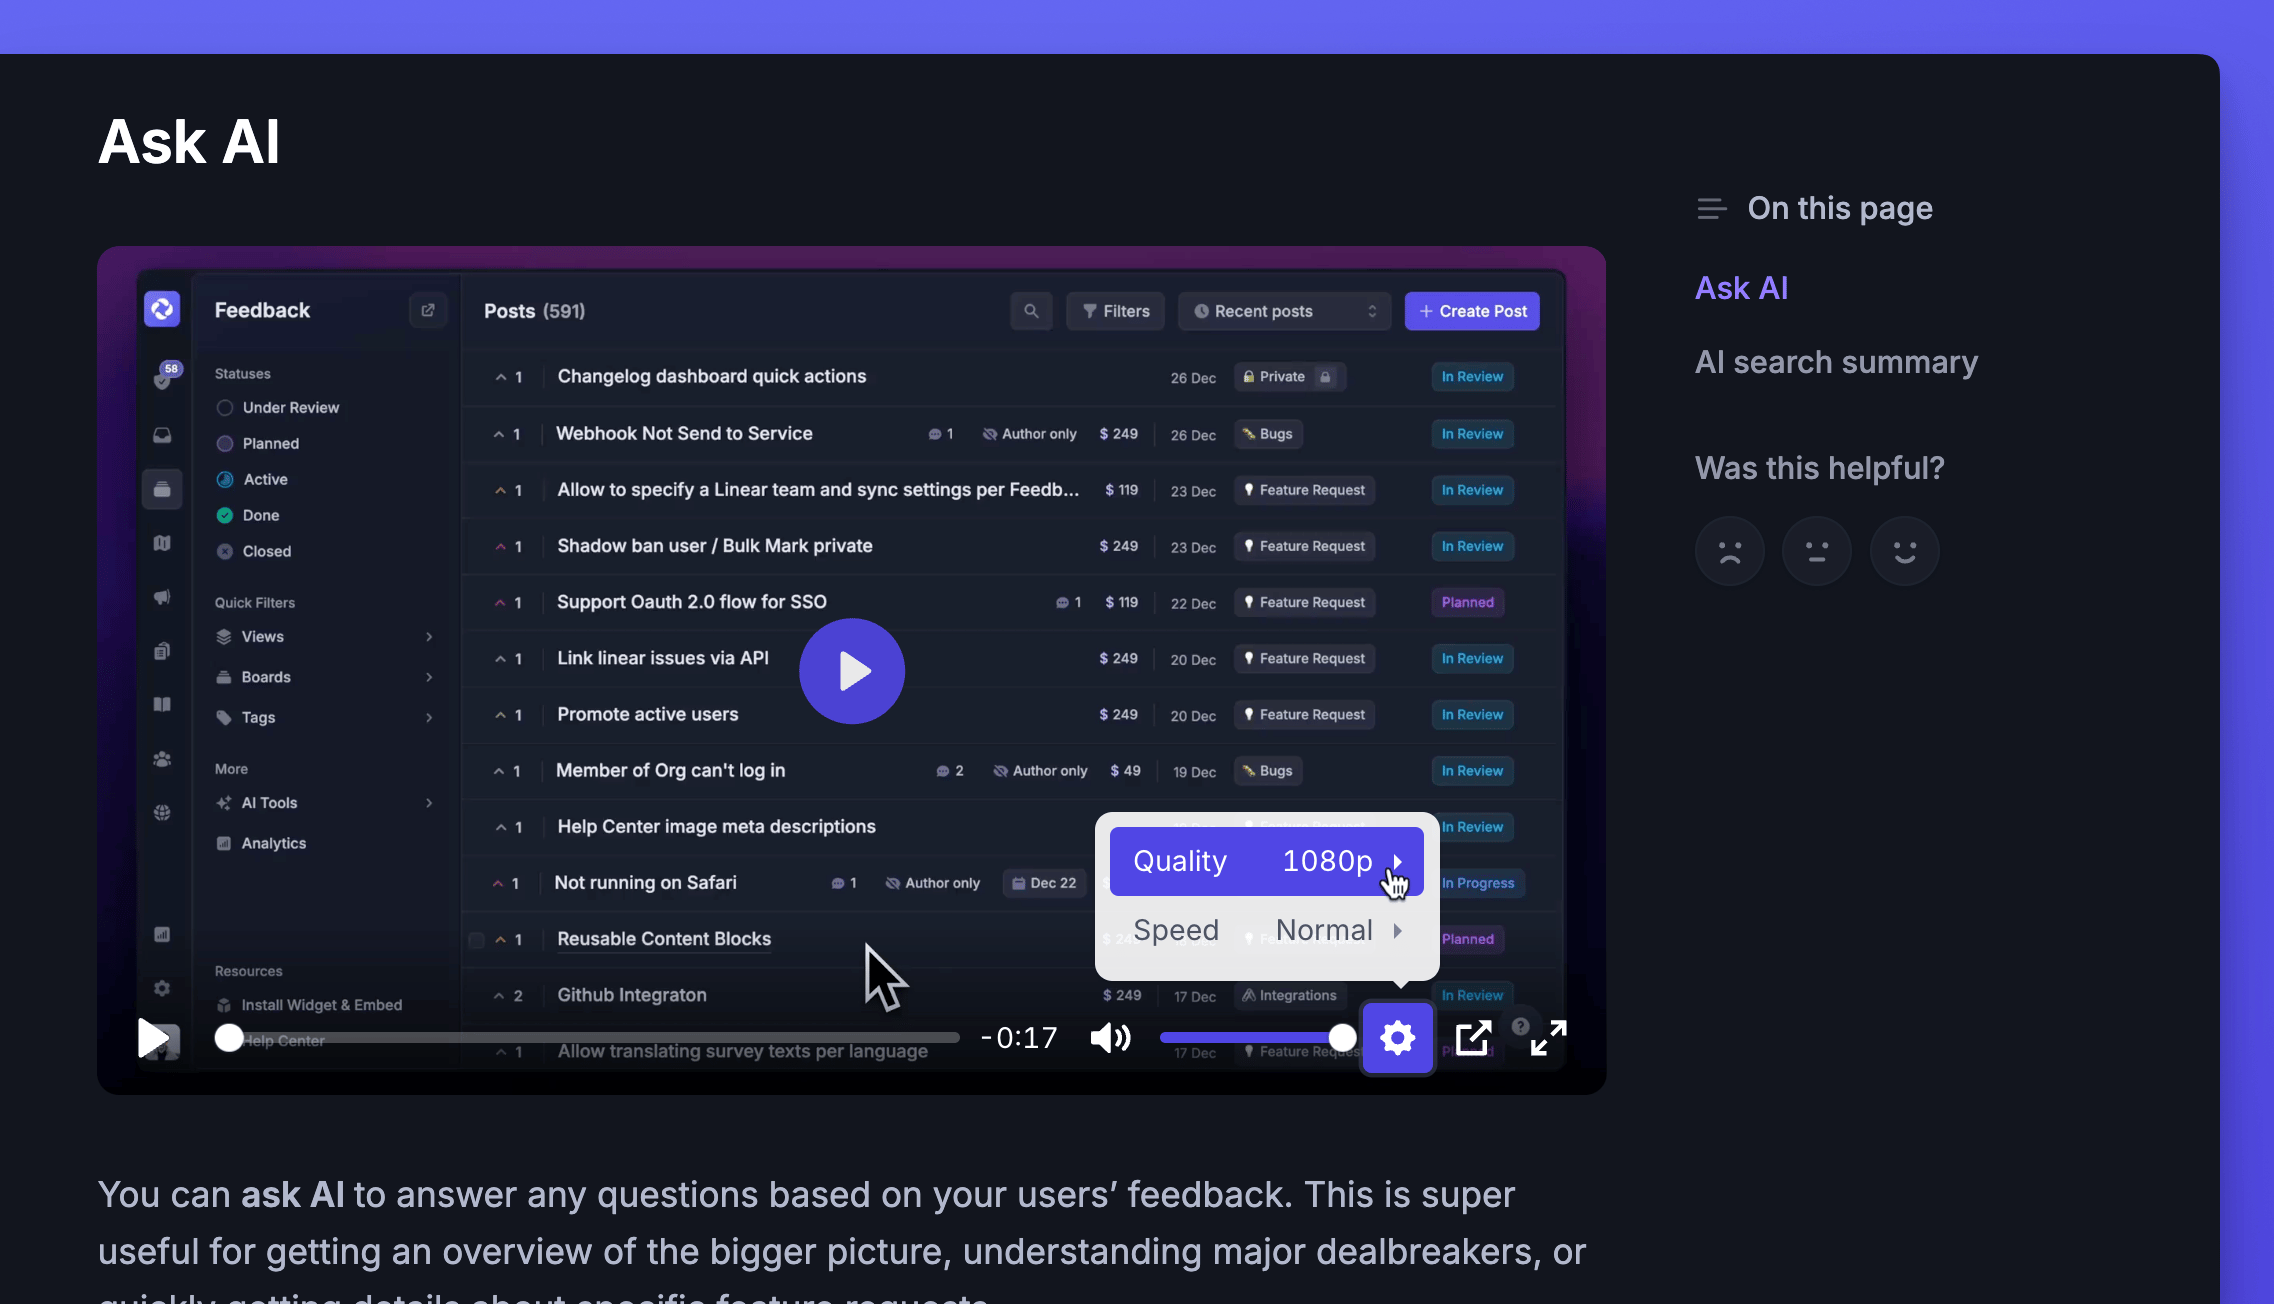Click the Create Post button
Viewport: 2274px width, 1304px height.
tap(1472, 311)
